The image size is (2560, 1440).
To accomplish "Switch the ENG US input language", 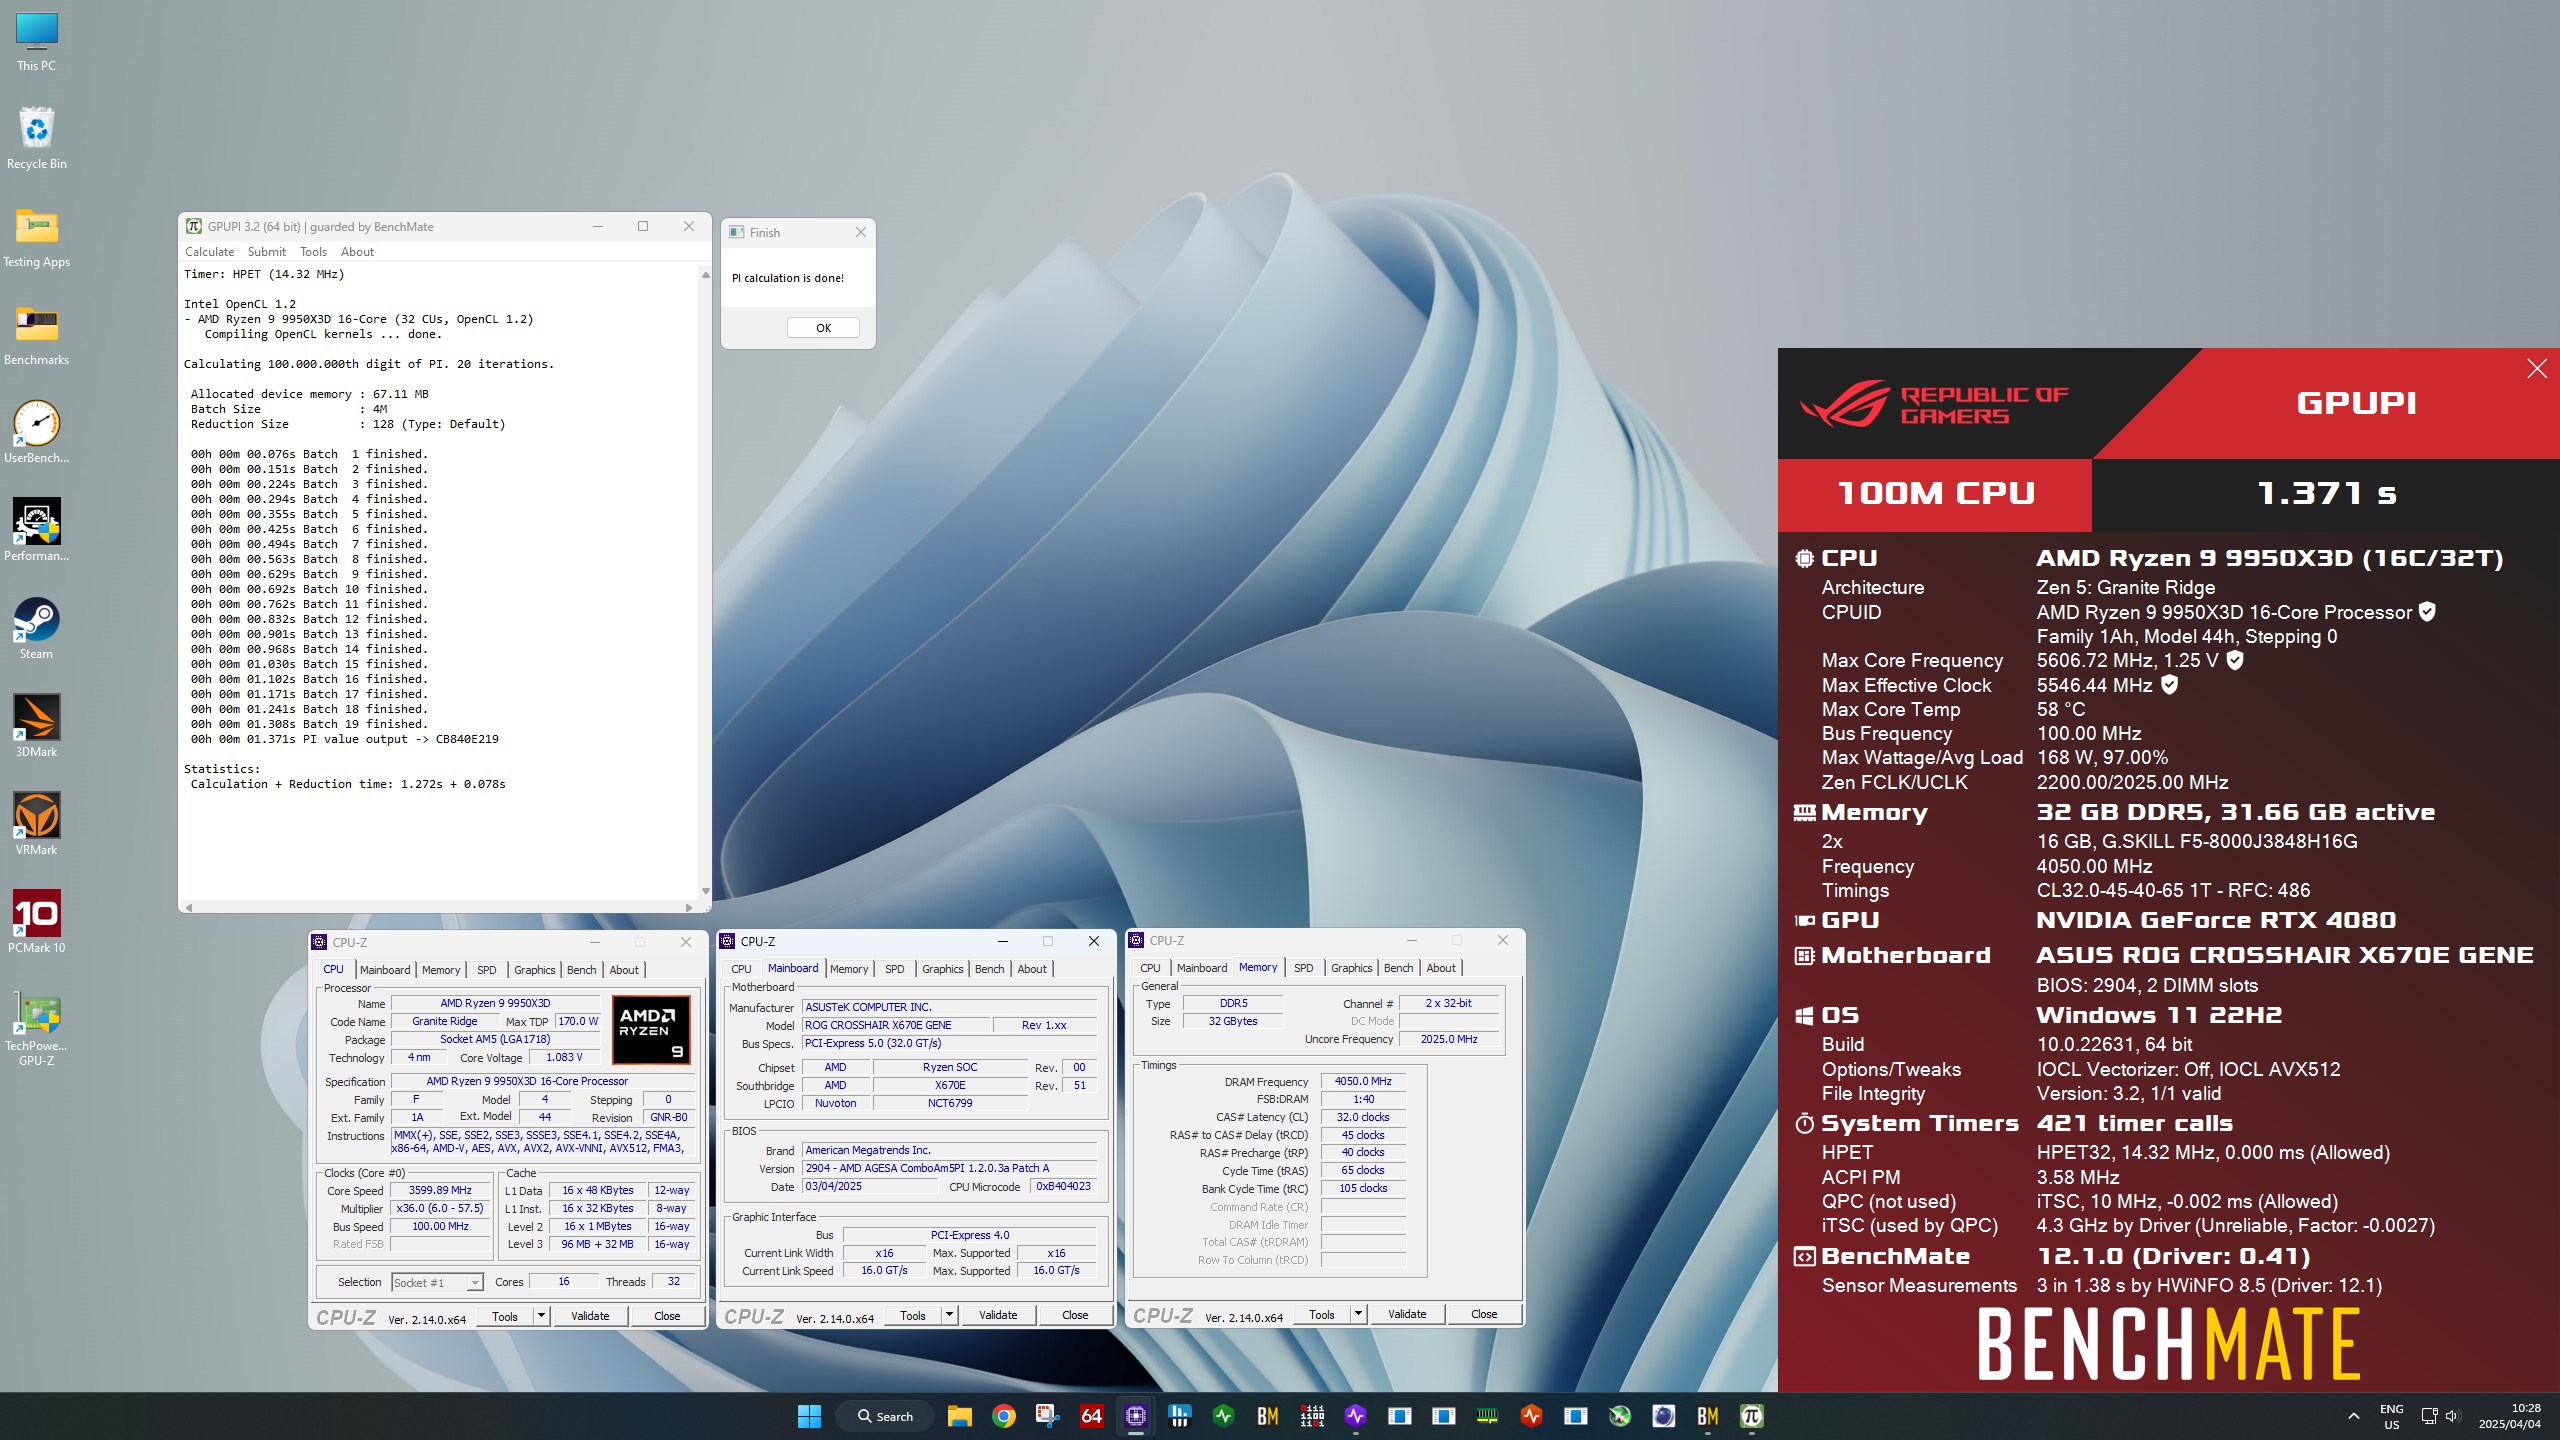I will [x=2391, y=1416].
